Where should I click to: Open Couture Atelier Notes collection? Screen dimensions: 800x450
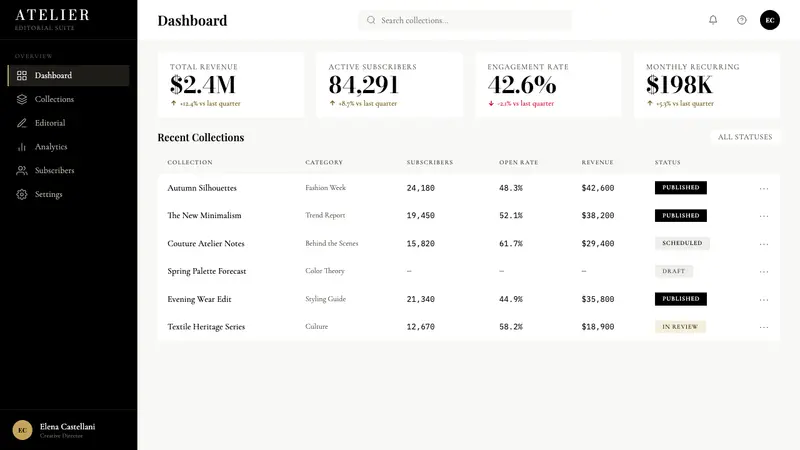pyautogui.click(x=206, y=243)
